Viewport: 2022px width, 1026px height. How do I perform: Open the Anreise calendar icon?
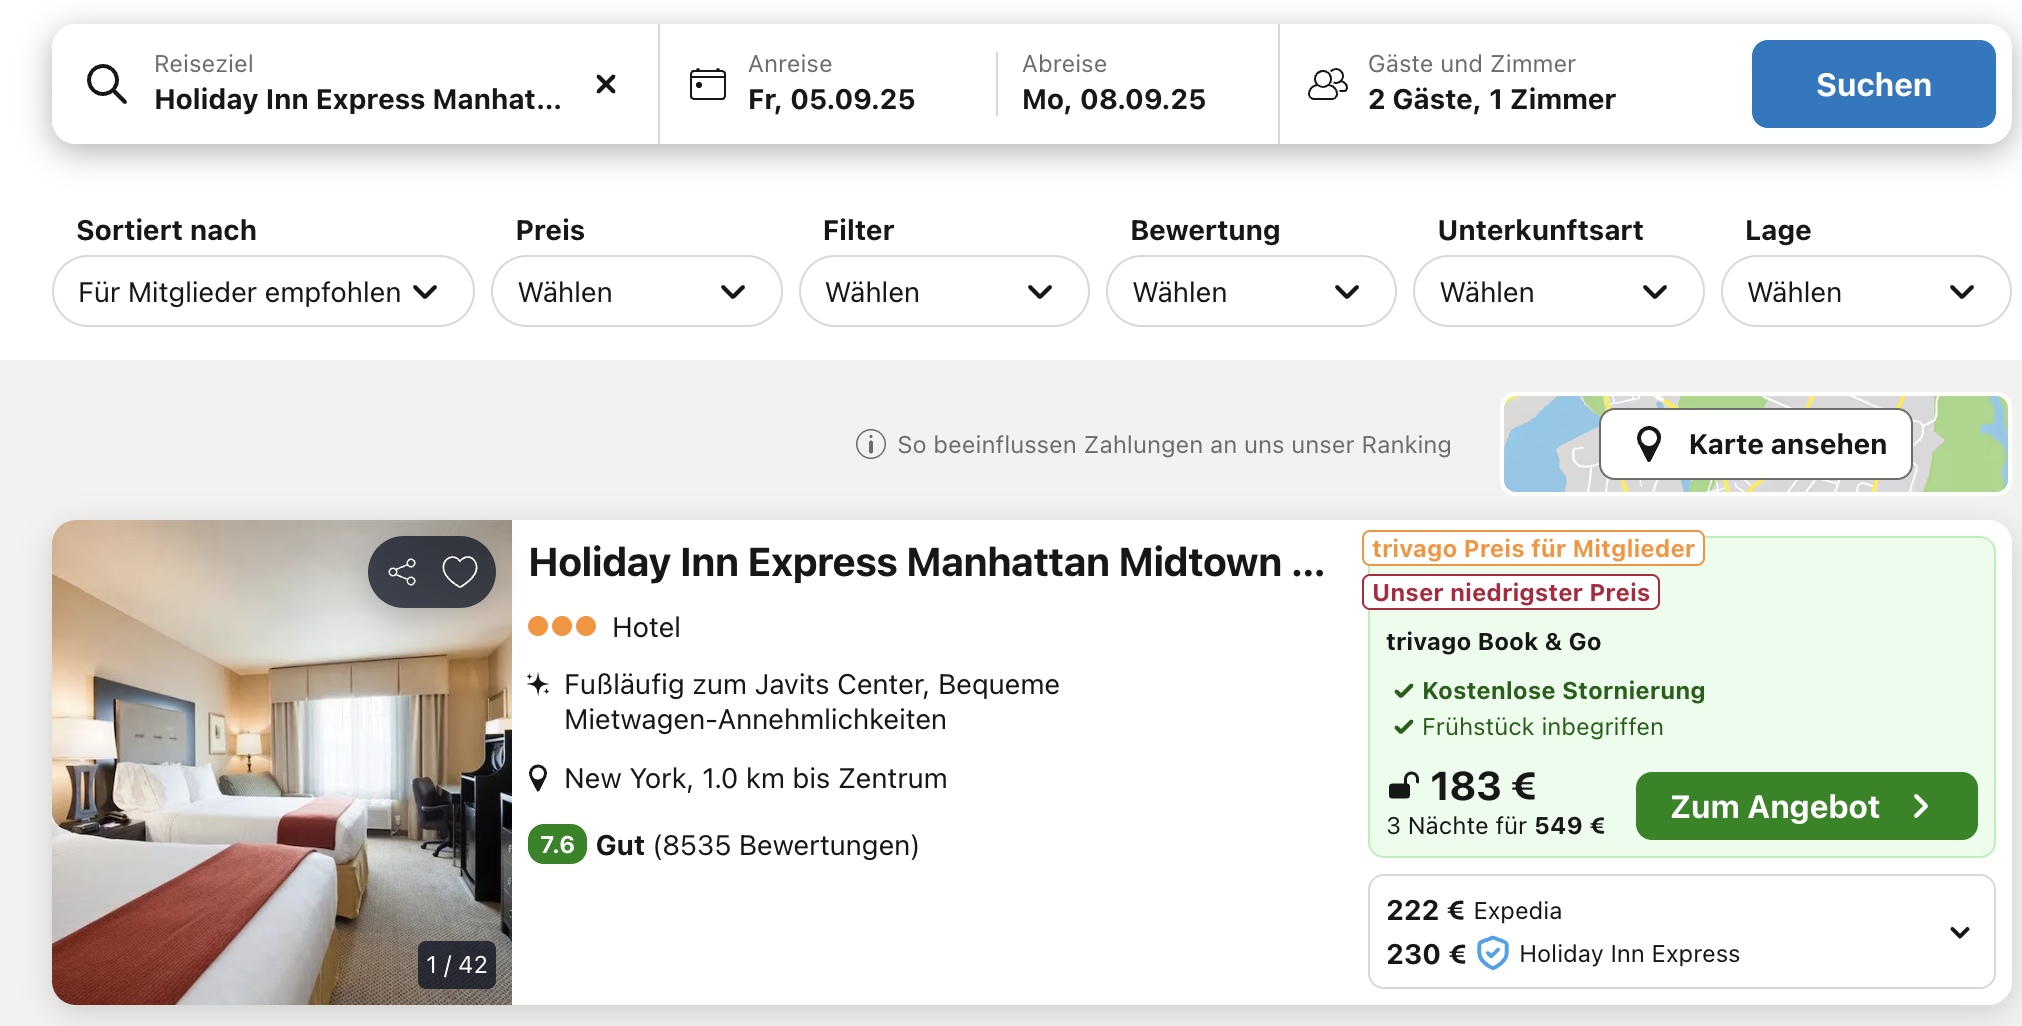coord(708,84)
